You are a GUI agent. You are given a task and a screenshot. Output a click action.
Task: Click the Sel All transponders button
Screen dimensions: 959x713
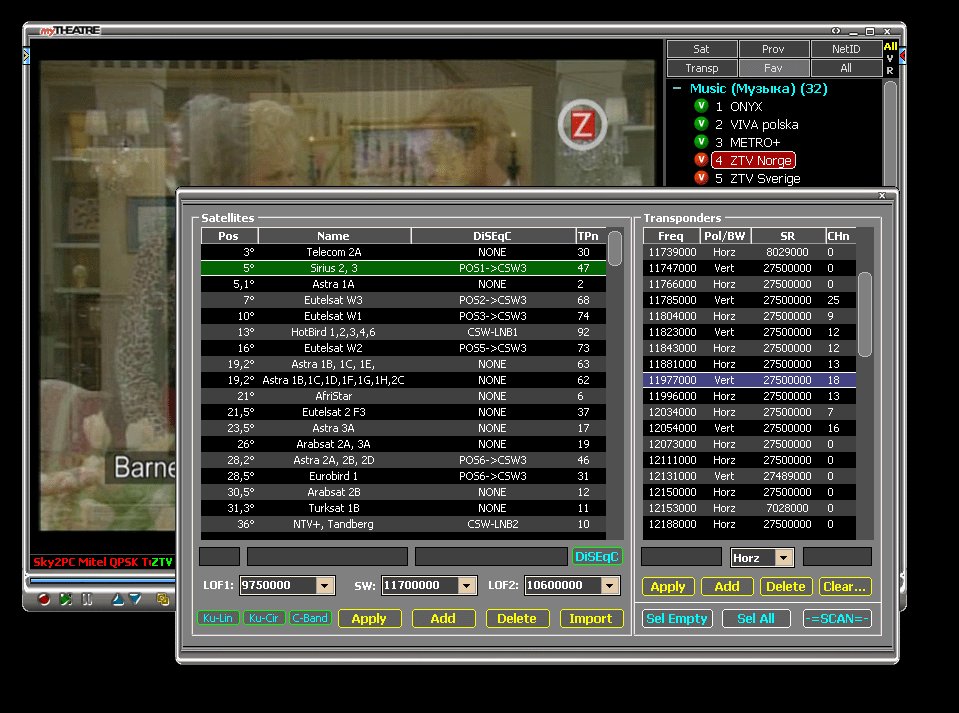pyautogui.click(x=756, y=618)
